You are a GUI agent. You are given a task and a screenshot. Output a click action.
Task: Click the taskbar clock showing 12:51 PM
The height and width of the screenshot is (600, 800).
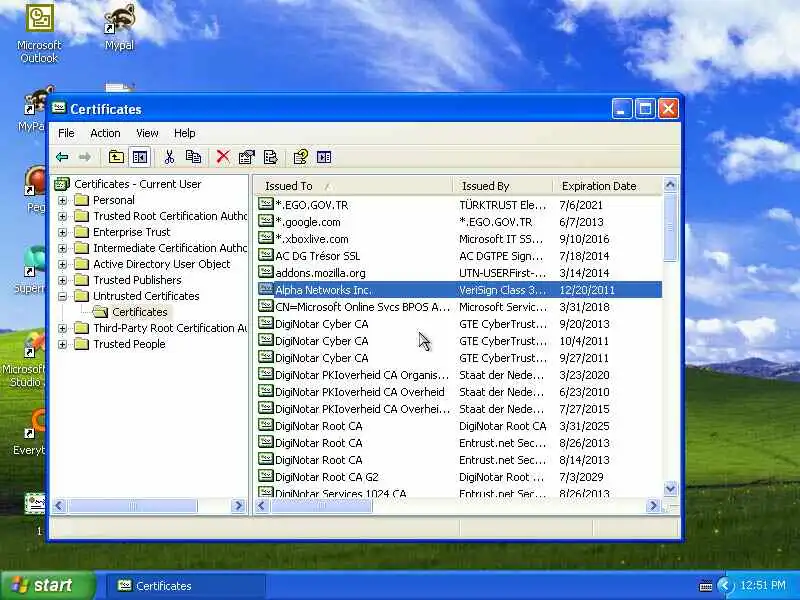(x=763, y=585)
